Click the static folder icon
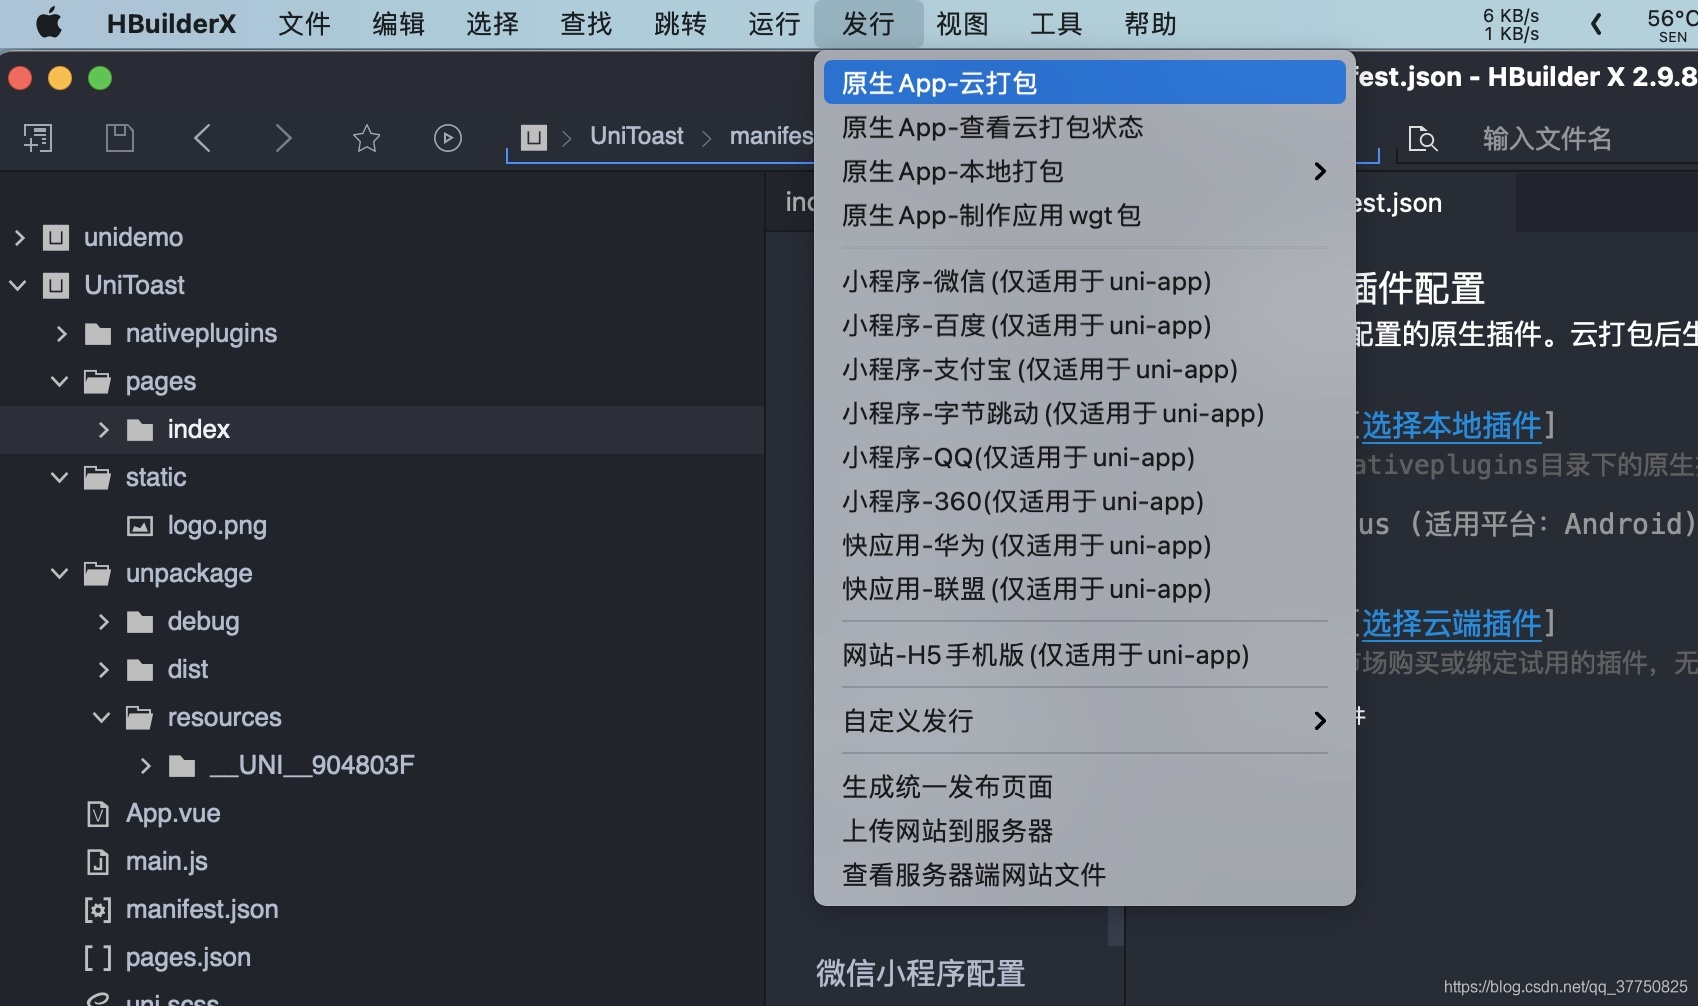The image size is (1698, 1006). [98, 477]
